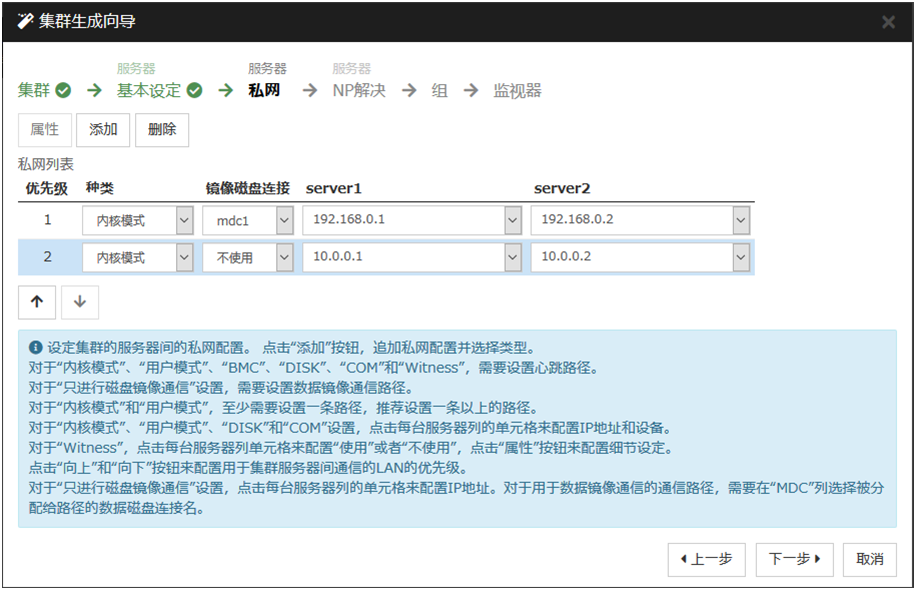Click the up arrow priority button
This screenshot has height=590, width=916.
coord(37,302)
